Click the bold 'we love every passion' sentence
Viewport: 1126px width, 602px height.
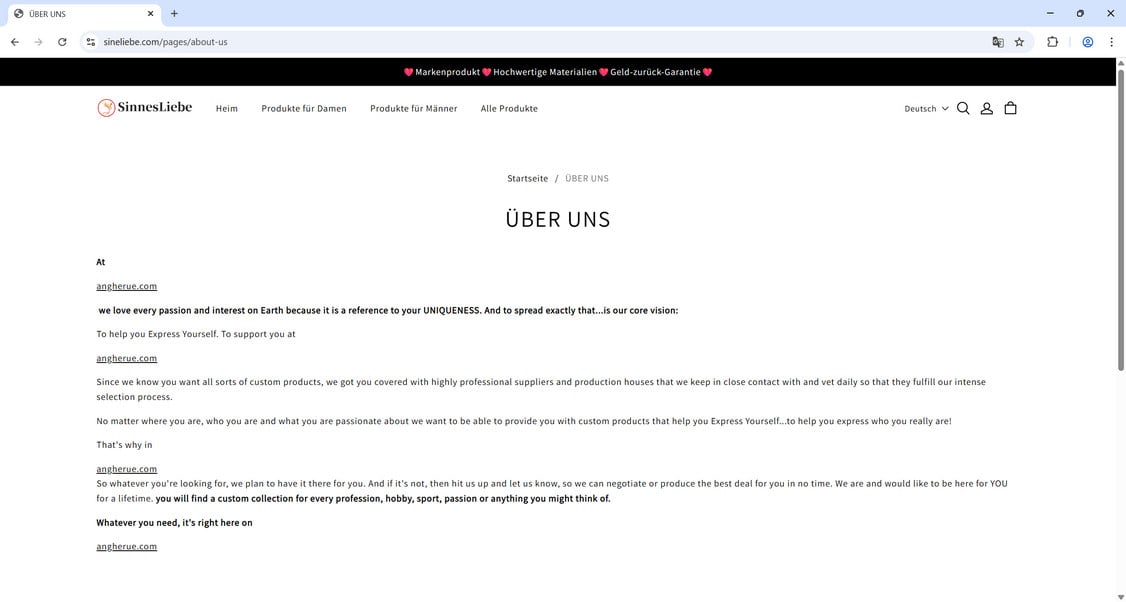pos(388,310)
